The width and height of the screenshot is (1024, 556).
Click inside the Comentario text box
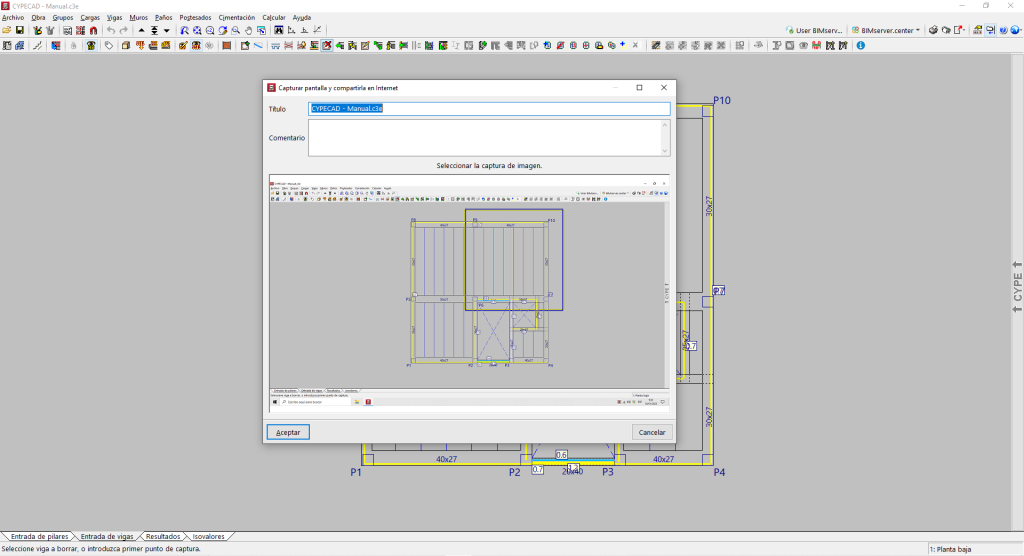click(484, 138)
